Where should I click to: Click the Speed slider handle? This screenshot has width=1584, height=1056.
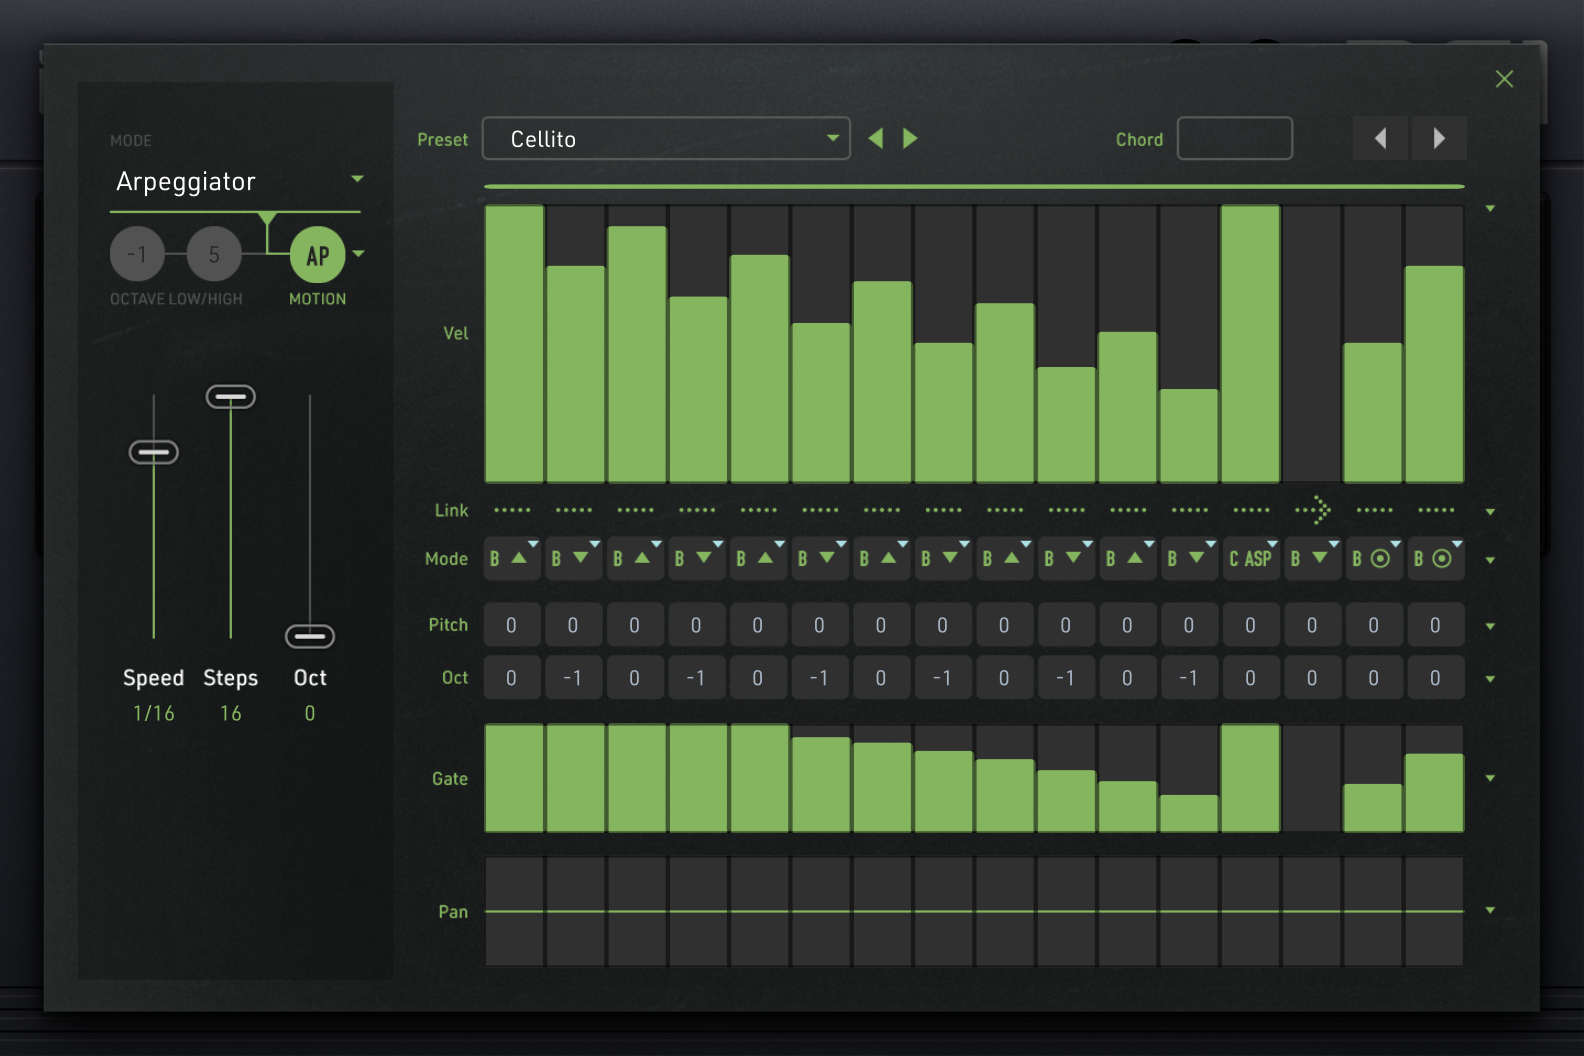tap(154, 453)
